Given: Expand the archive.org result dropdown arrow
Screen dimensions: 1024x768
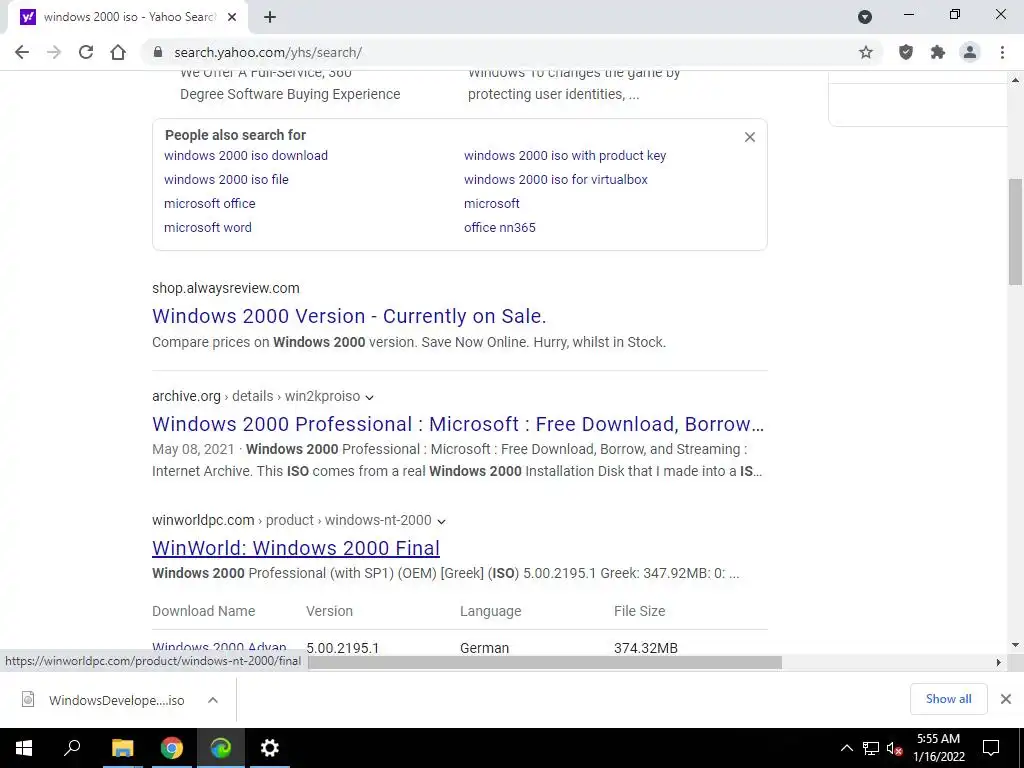Looking at the screenshot, I should pyautogui.click(x=370, y=397).
